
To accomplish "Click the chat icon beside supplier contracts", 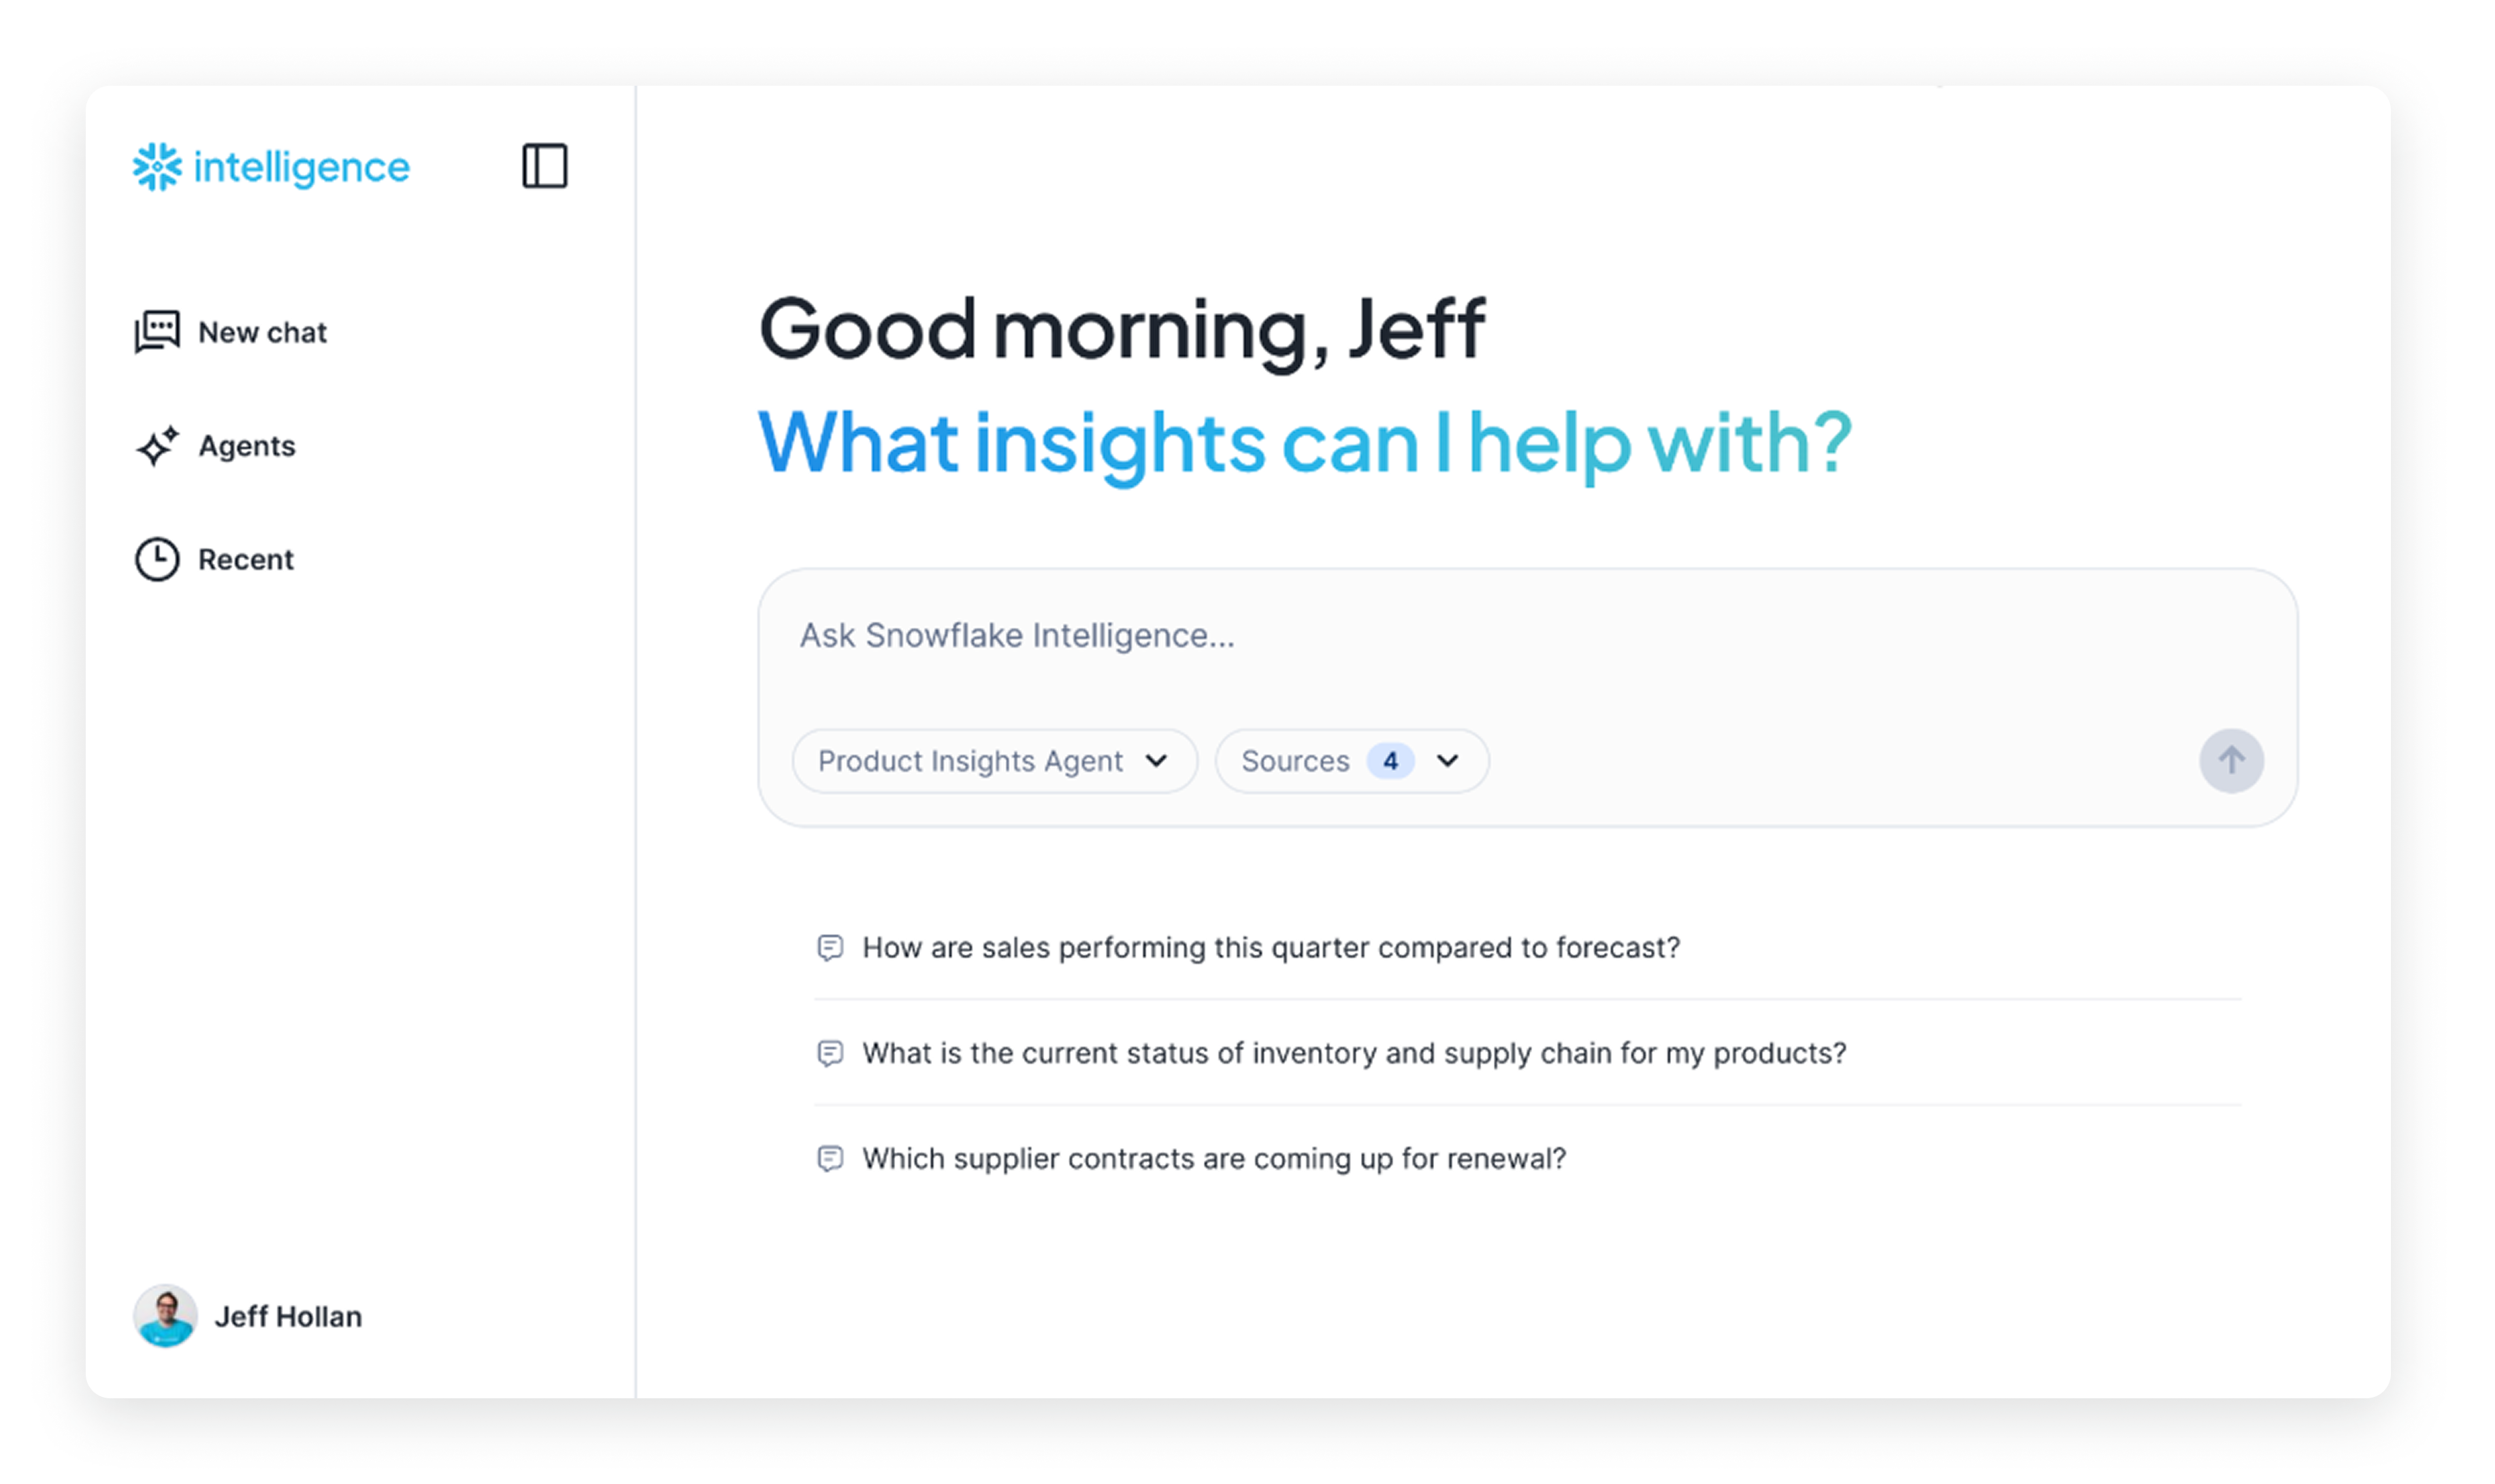I will (830, 1158).
